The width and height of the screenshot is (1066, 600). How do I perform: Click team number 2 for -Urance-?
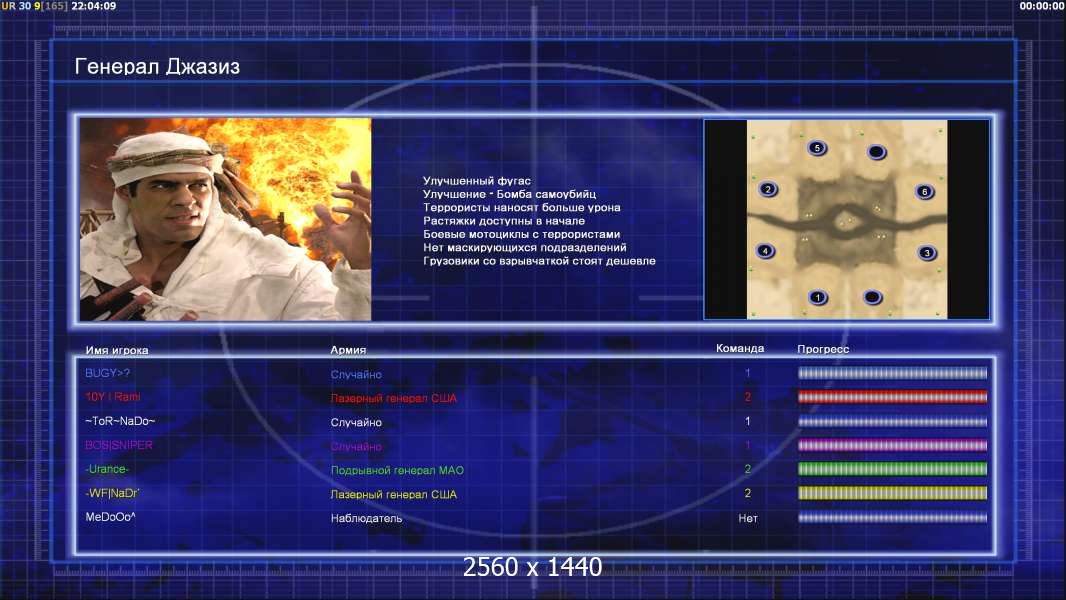click(747, 469)
